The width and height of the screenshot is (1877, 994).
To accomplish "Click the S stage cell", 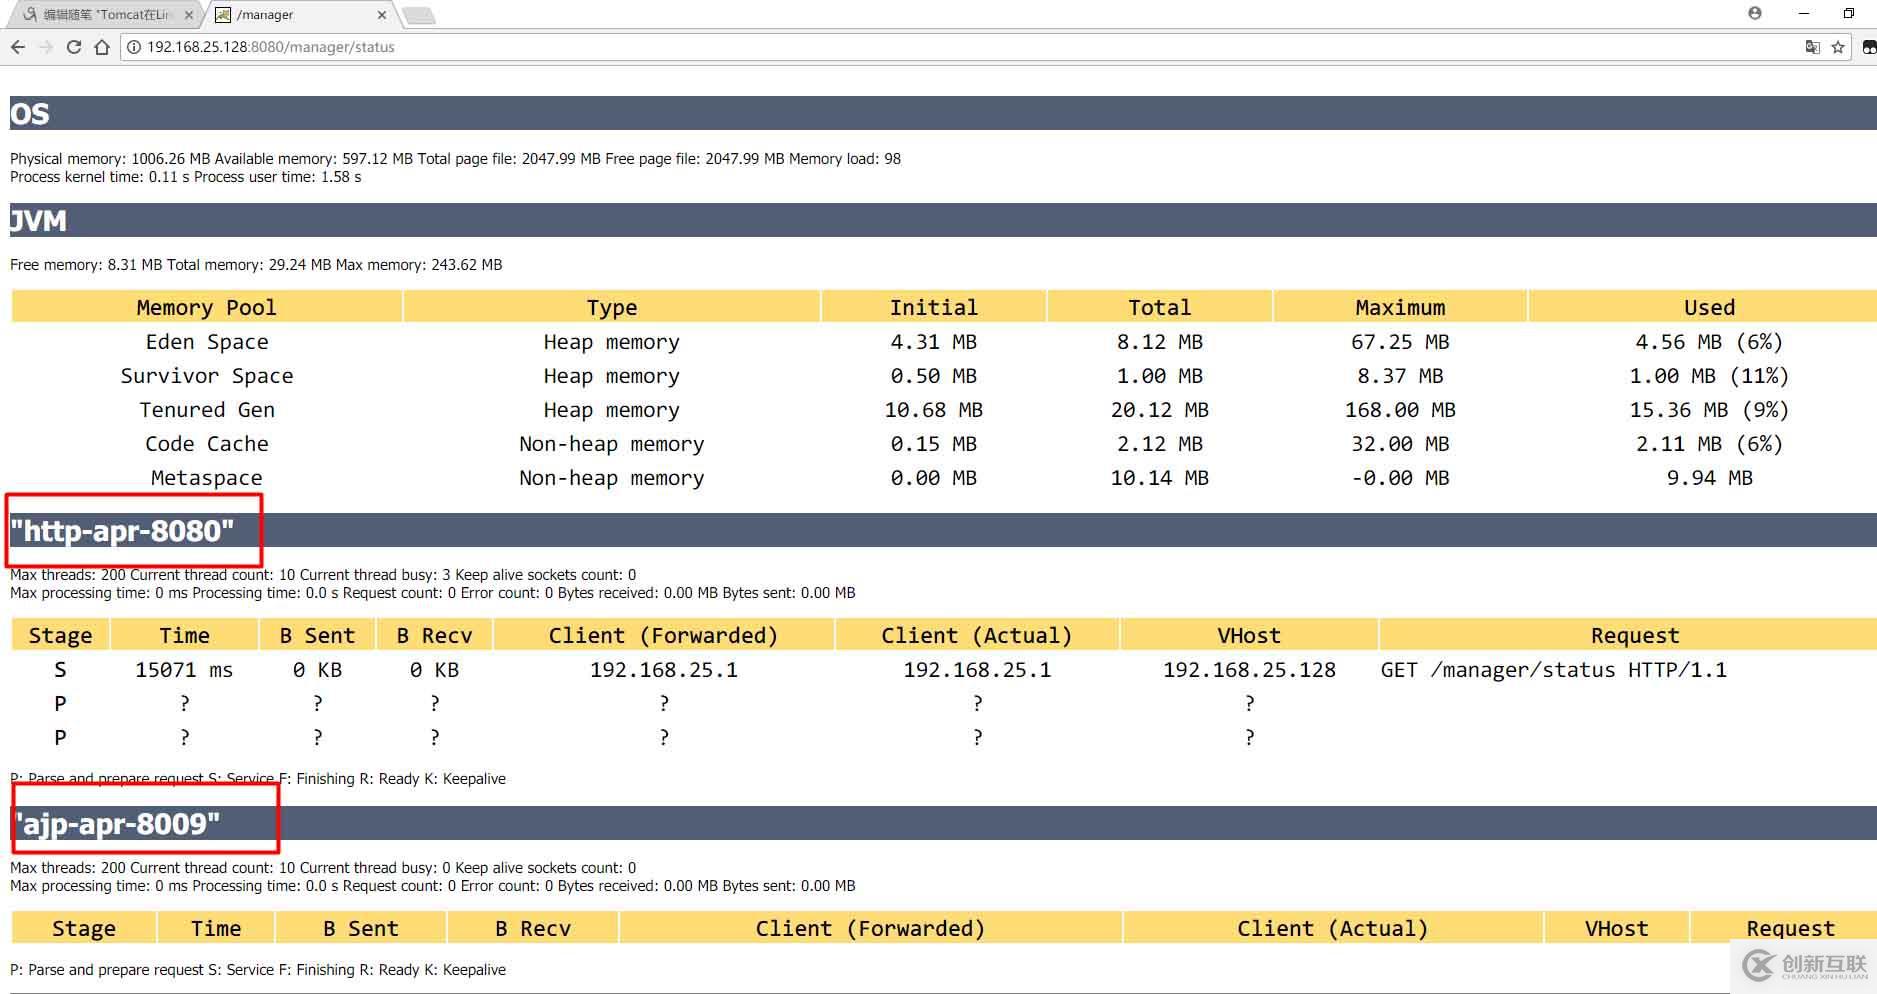I will tap(60, 670).
